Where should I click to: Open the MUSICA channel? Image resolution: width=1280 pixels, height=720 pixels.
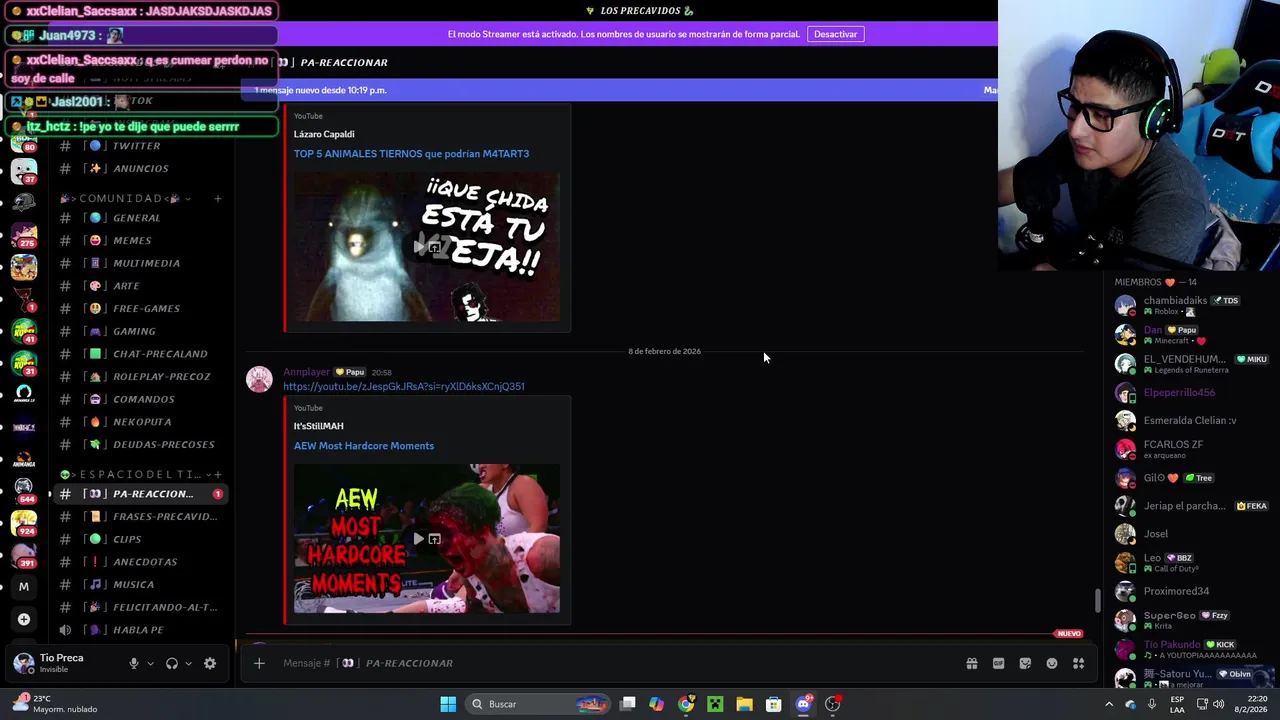tap(138, 584)
